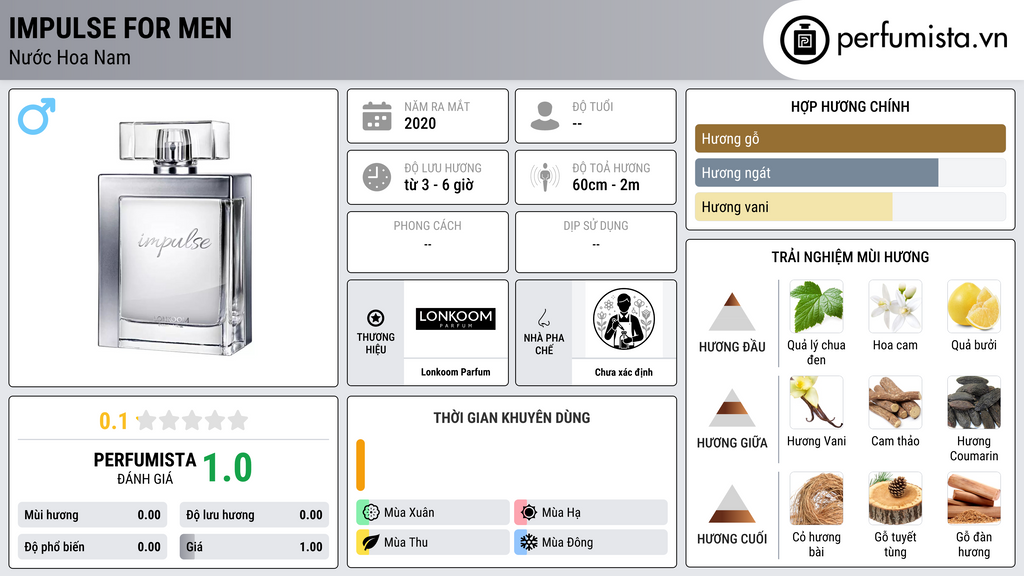1024x576 pixels.
Task: Select the Quả bưởi note image
Action: (x=974, y=307)
